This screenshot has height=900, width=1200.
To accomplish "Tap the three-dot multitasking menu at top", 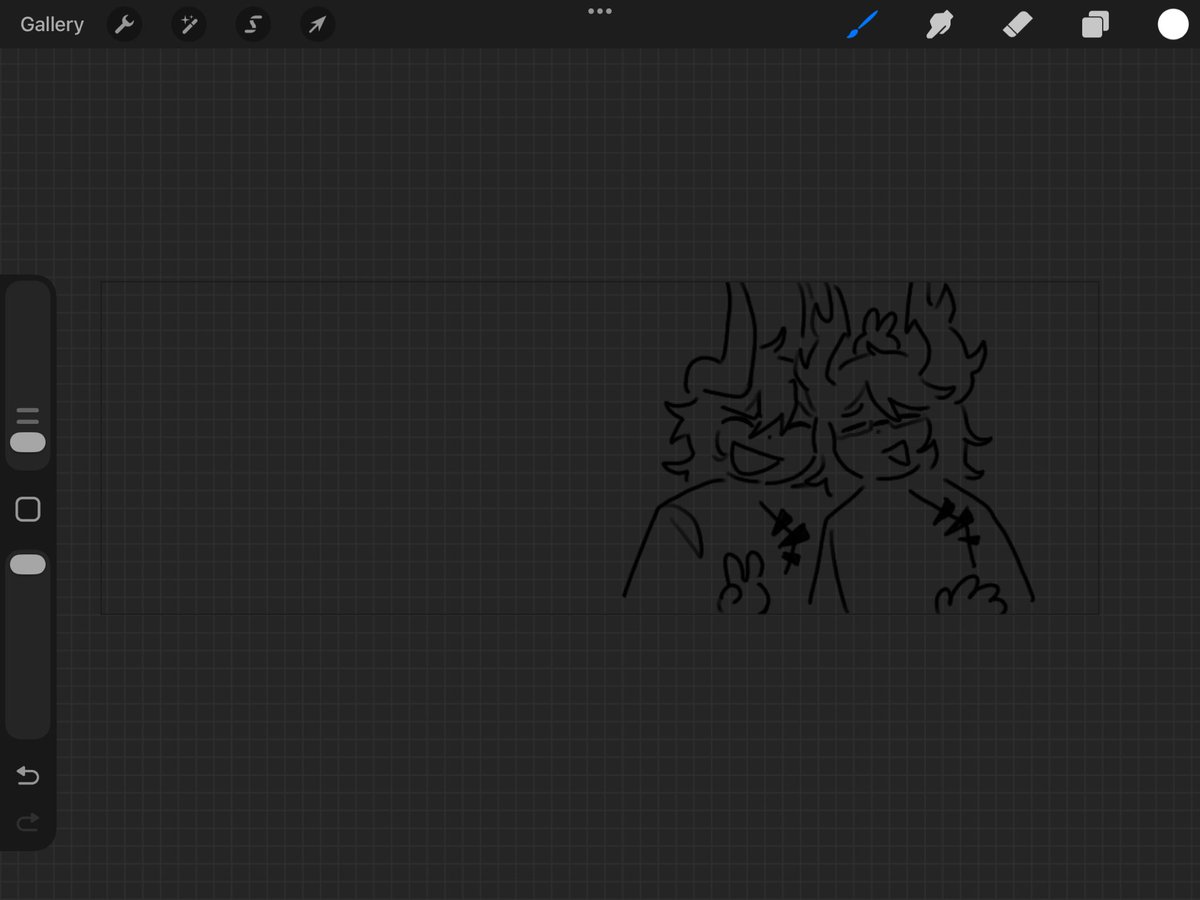I will point(600,11).
